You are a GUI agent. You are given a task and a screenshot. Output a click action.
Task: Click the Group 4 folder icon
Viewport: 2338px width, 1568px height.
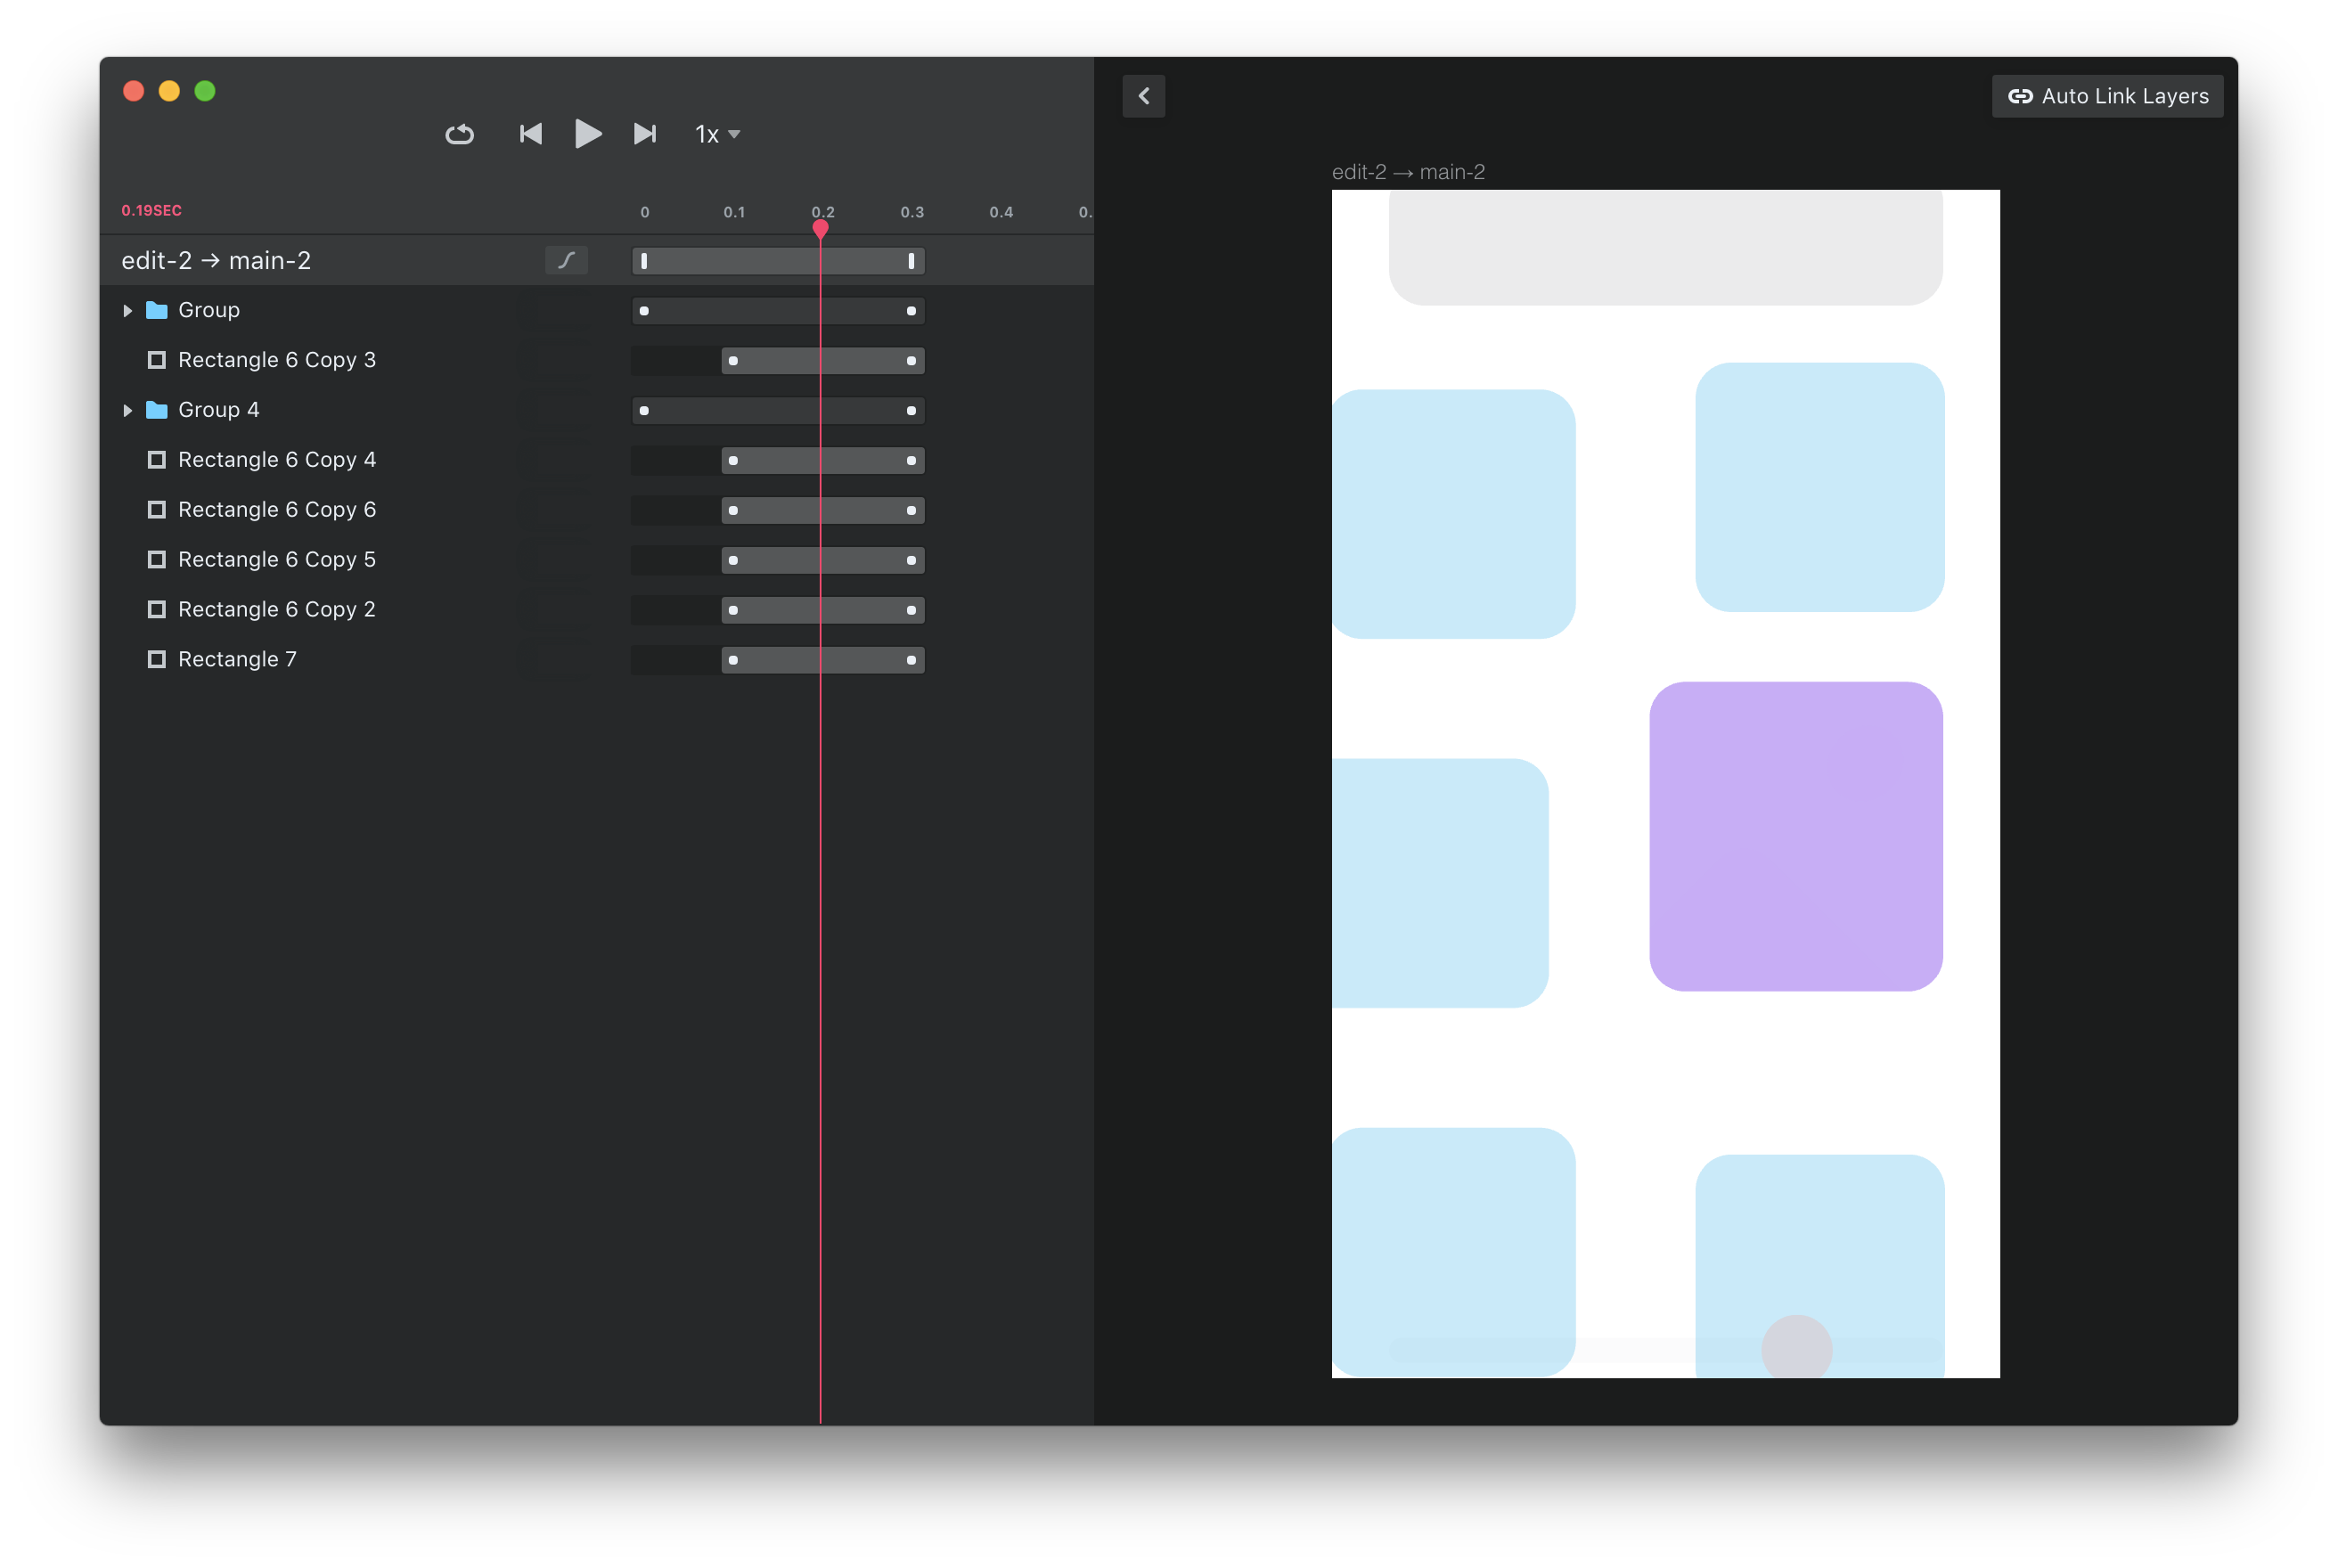click(x=156, y=410)
